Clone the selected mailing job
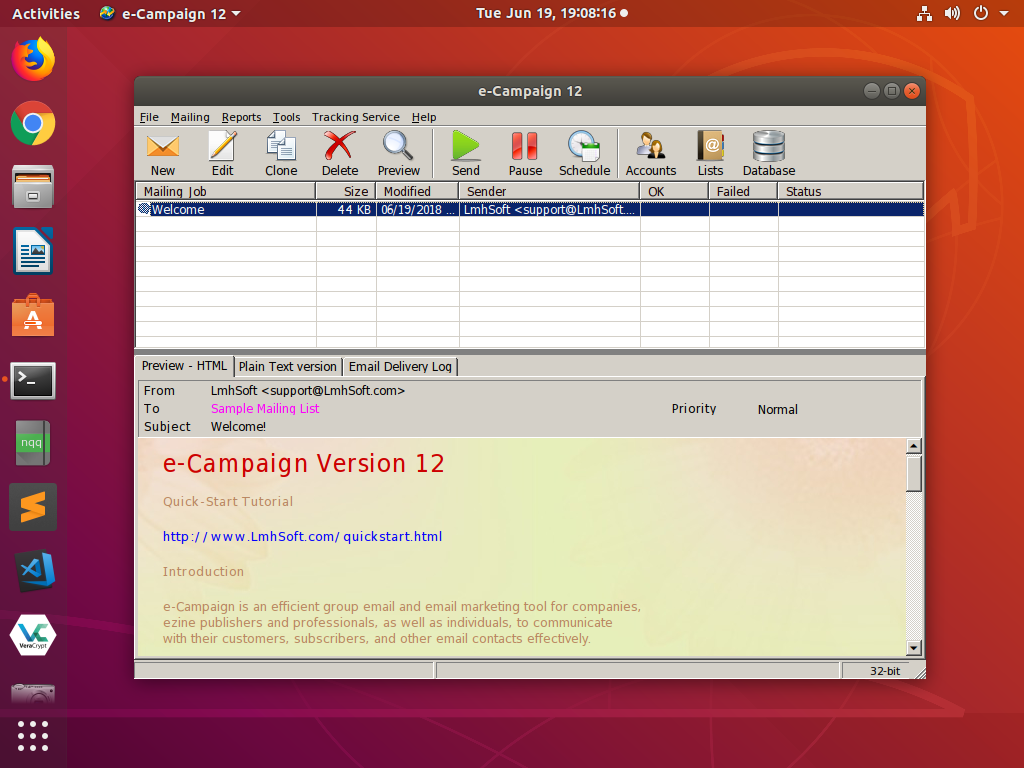 point(281,153)
